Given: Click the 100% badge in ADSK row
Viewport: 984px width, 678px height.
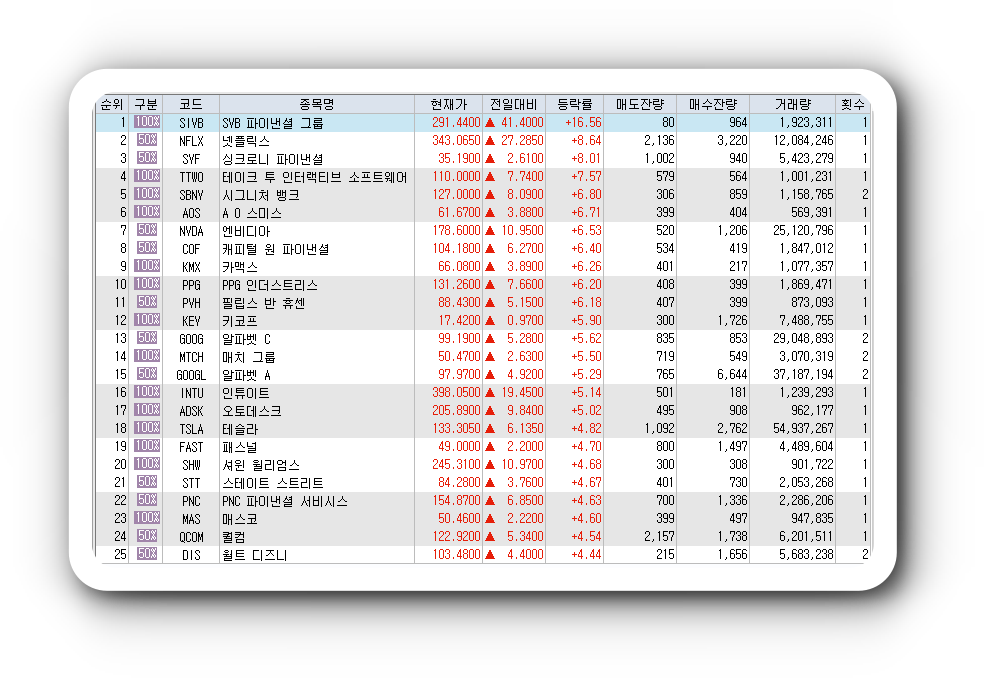Looking at the screenshot, I should pyautogui.click(x=147, y=410).
